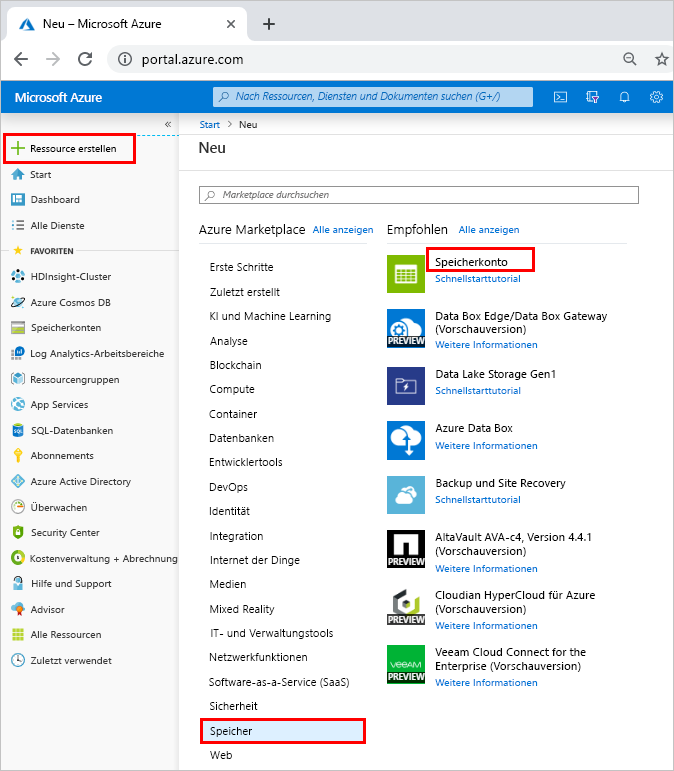
Task: Open directory and subscription filter icon
Action: point(592,97)
